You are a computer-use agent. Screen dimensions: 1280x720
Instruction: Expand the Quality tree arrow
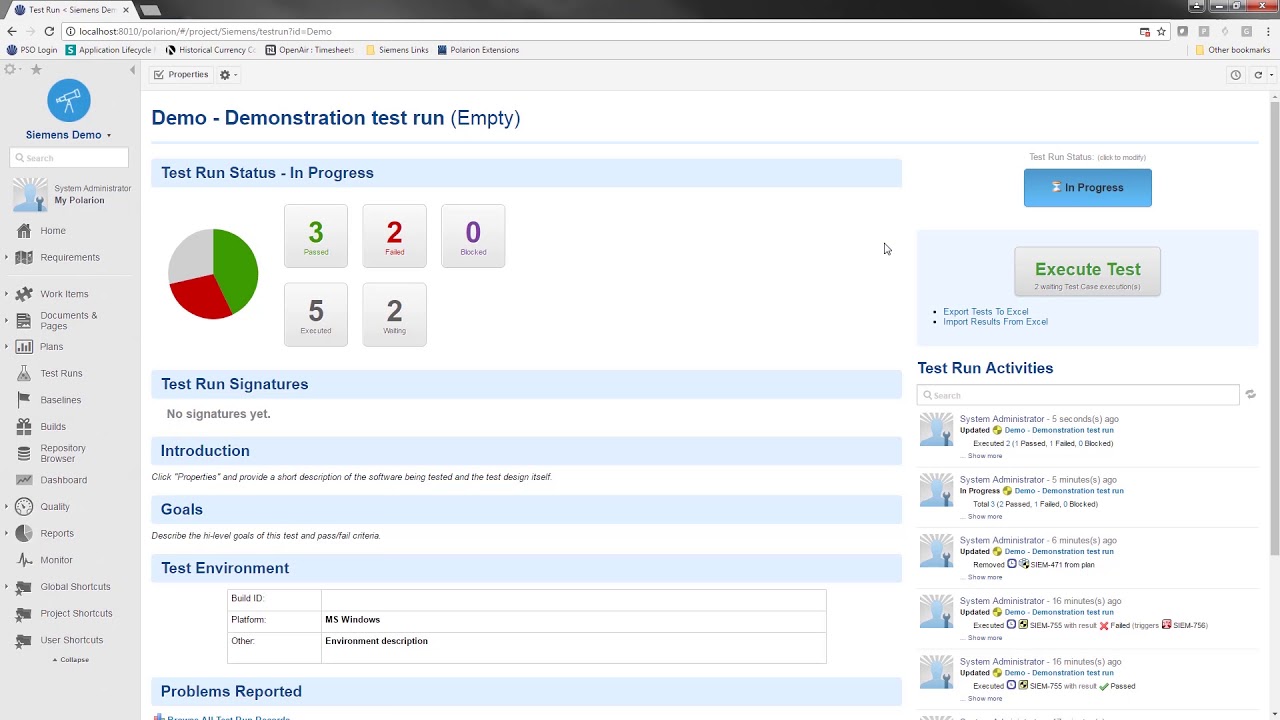coord(6,507)
